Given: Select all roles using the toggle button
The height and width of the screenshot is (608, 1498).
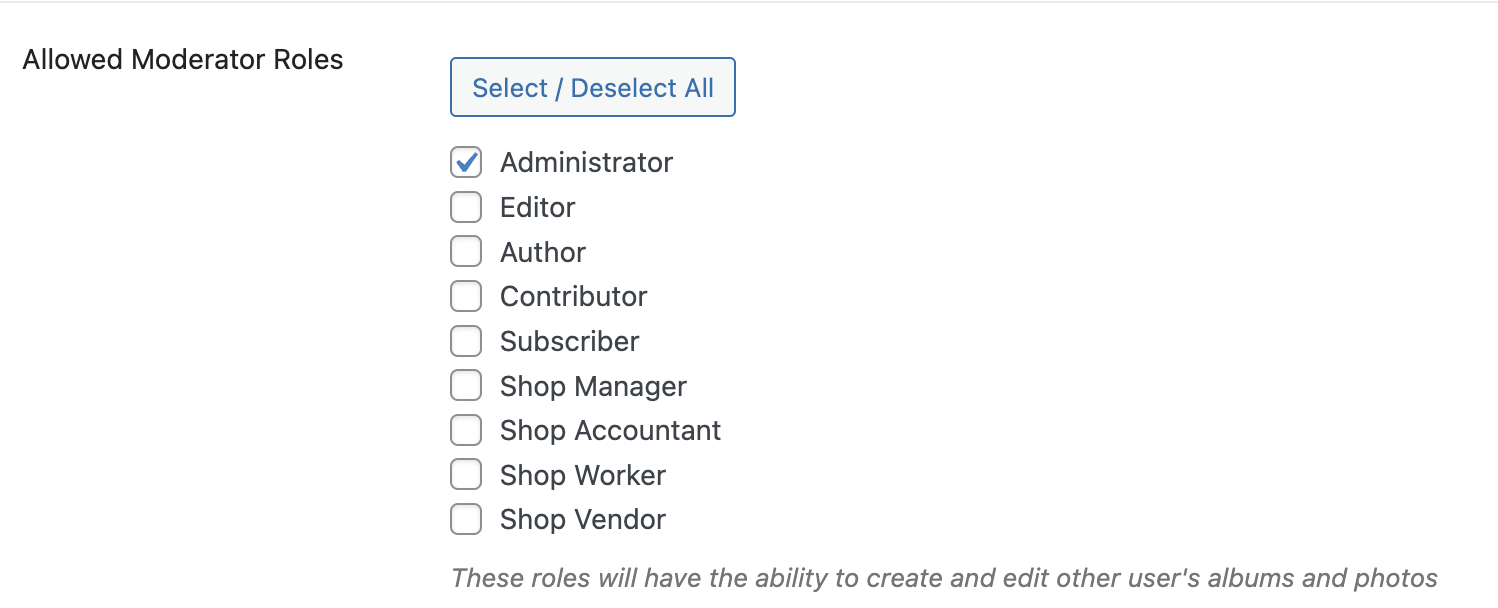Looking at the screenshot, I should click(x=592, y=87).
